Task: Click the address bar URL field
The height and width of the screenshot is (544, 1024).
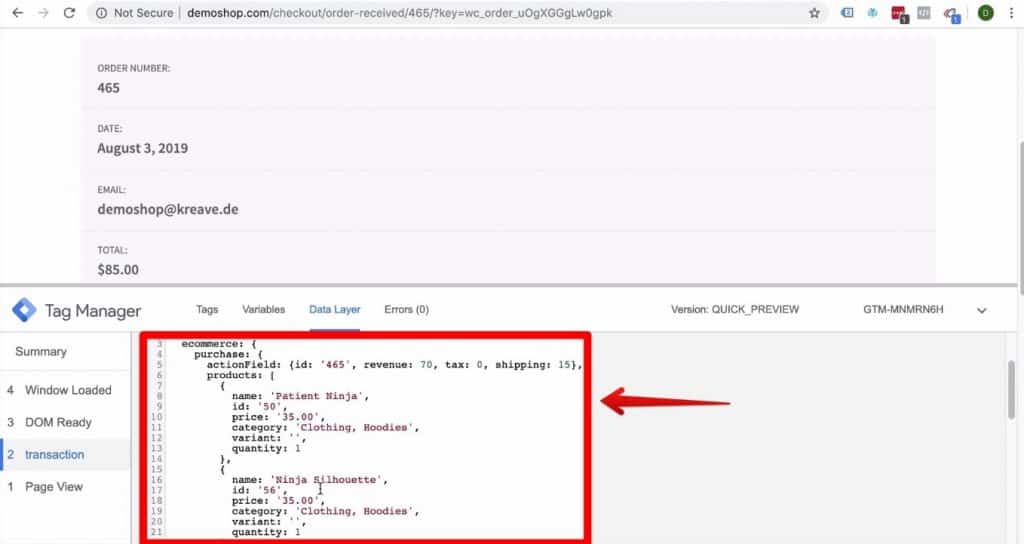Action: pos(450,13)
